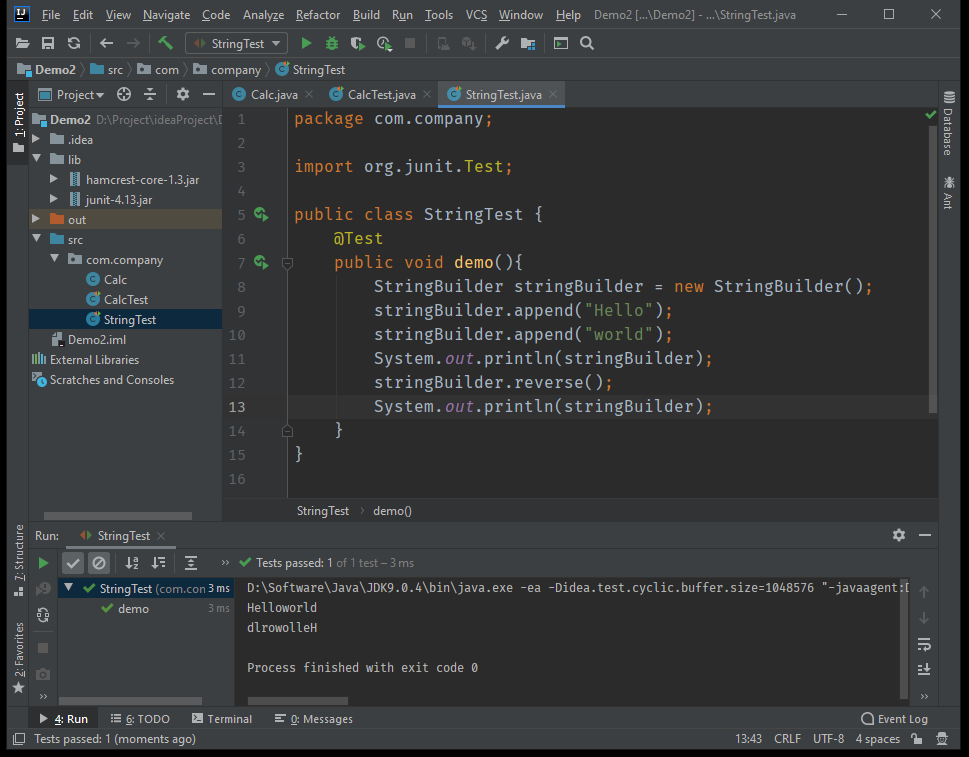This screenshot has width=969, height=757.
Task: Locate current file with crosshair icon
Action: point(124,94)
